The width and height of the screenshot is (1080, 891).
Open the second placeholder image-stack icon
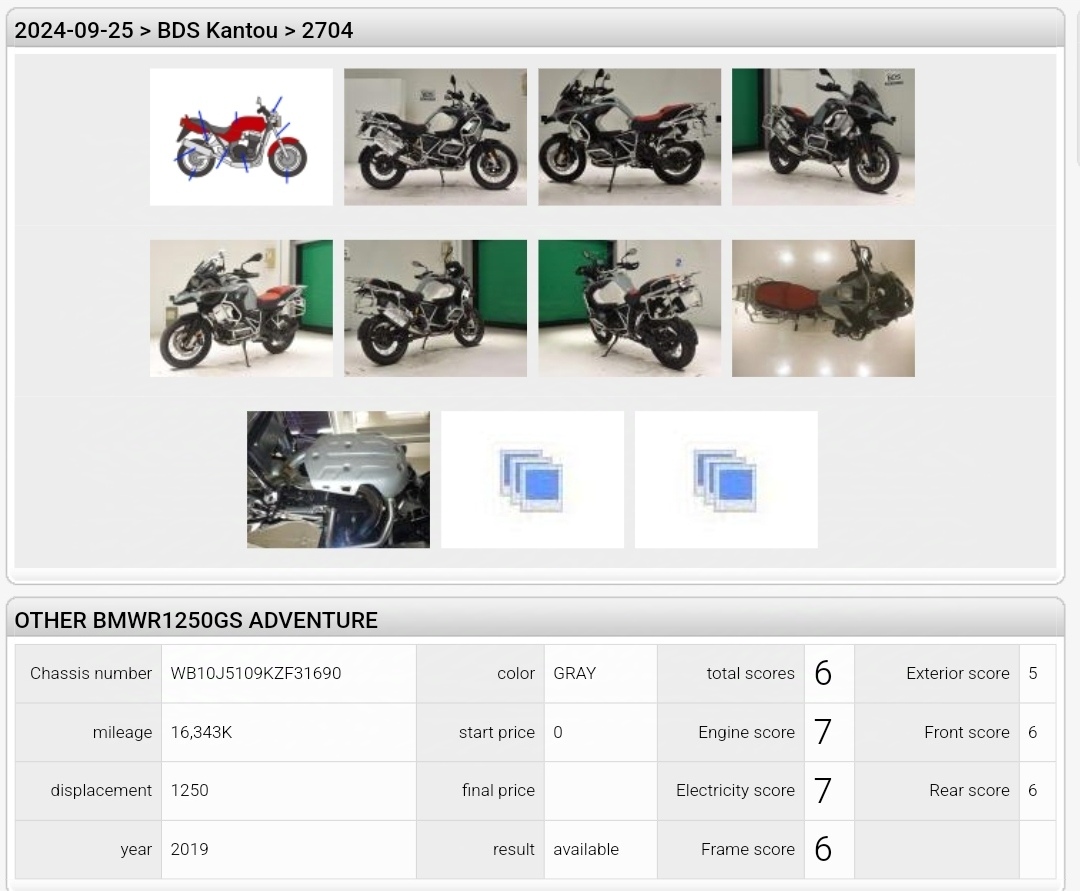[726, 479]
